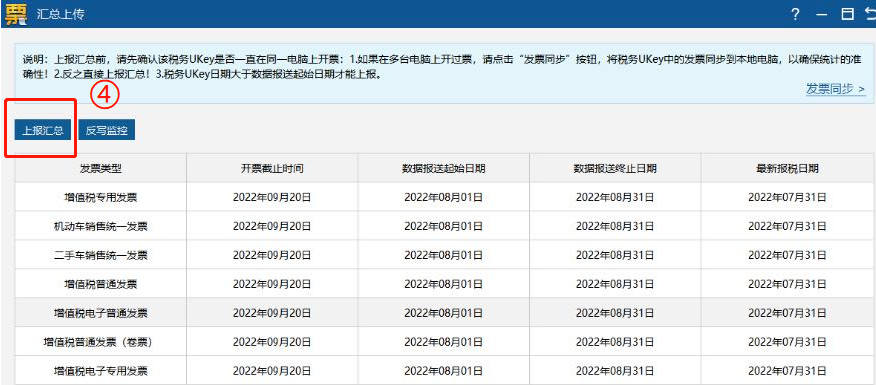This screenshot has width=876, height=385.
Task: Click the 反写监控 button
Action: tap(107, 131)
